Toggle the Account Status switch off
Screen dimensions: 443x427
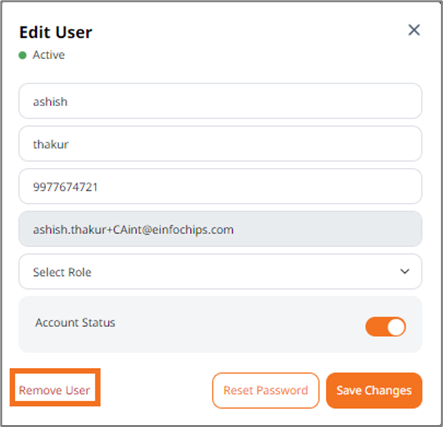coord(386,327)
